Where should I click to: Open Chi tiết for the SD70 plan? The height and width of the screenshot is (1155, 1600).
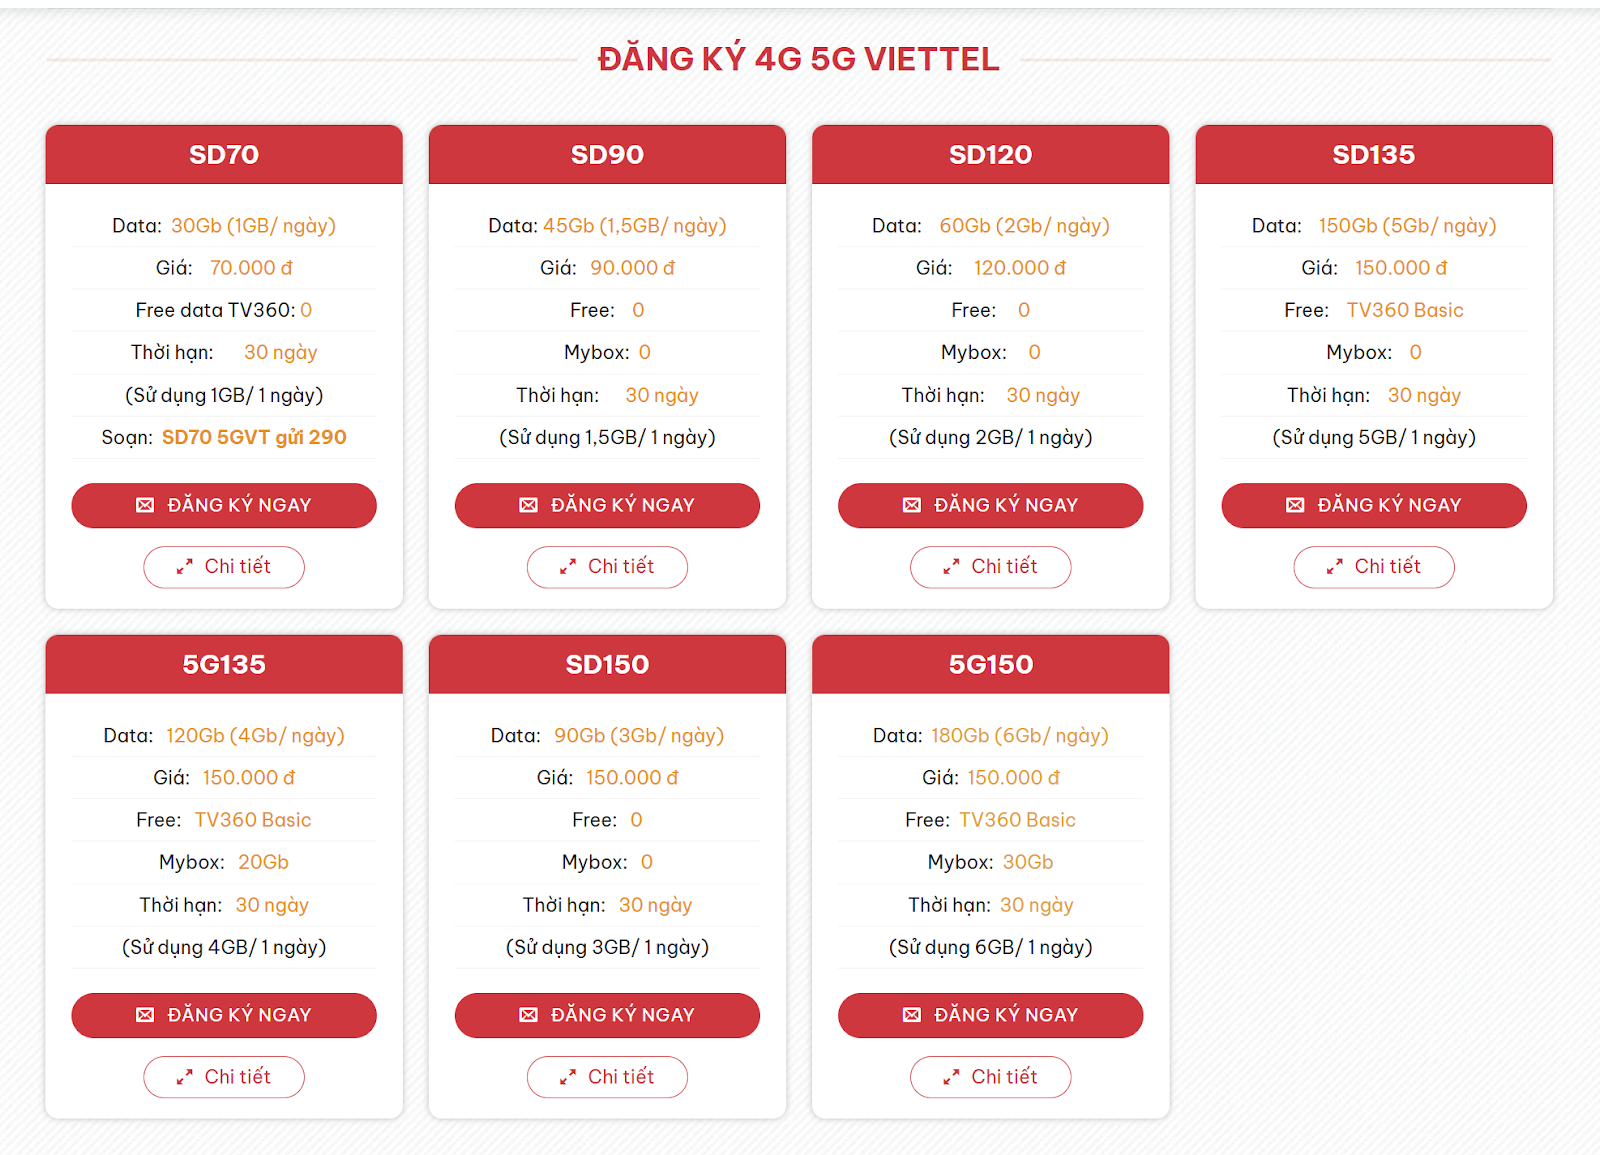[x=224, y=567]
